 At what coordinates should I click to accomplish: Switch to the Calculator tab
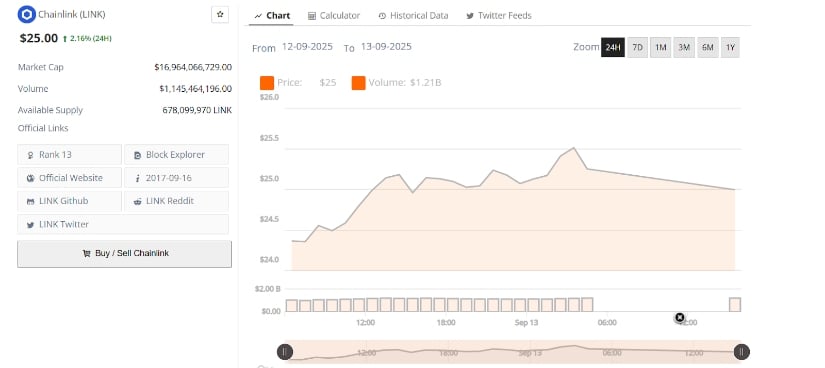[x=334, y=16]
